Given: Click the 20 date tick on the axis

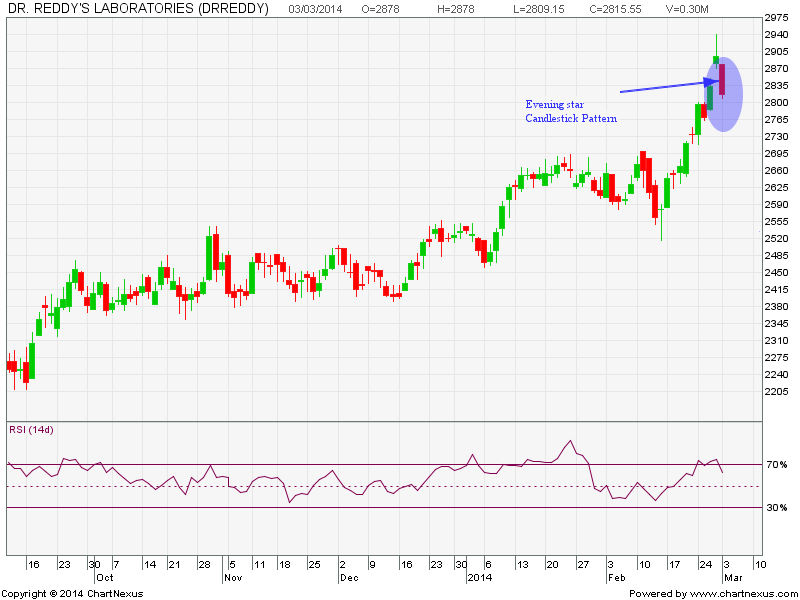Looking at the screenshot, I should click(x=553, y=565).
